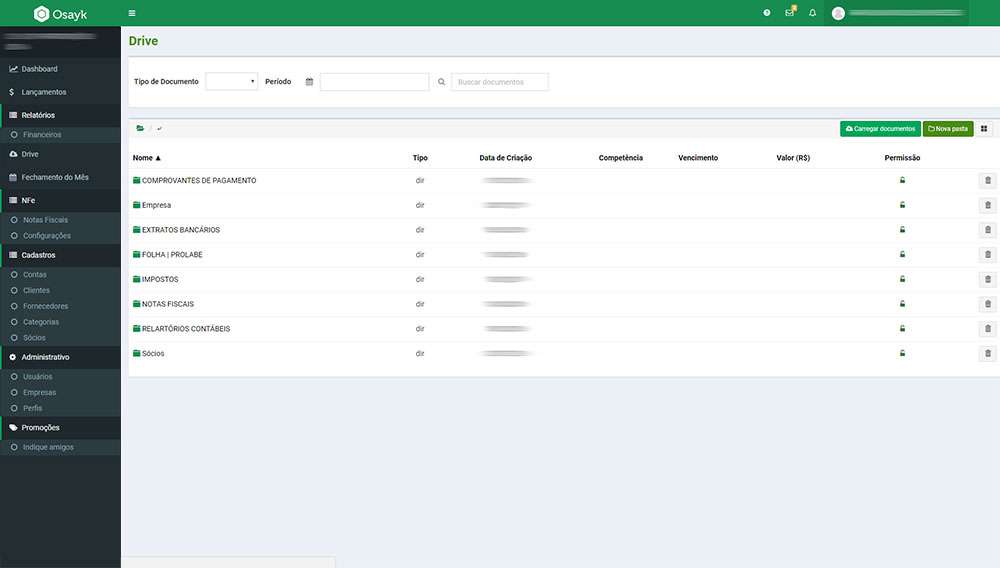Image resolution: width=1000 pixels, height=568 pixels.
Task: Toggle permission lock for EXTRATOS BANCÁRIOS
Action: click(902, 229)
